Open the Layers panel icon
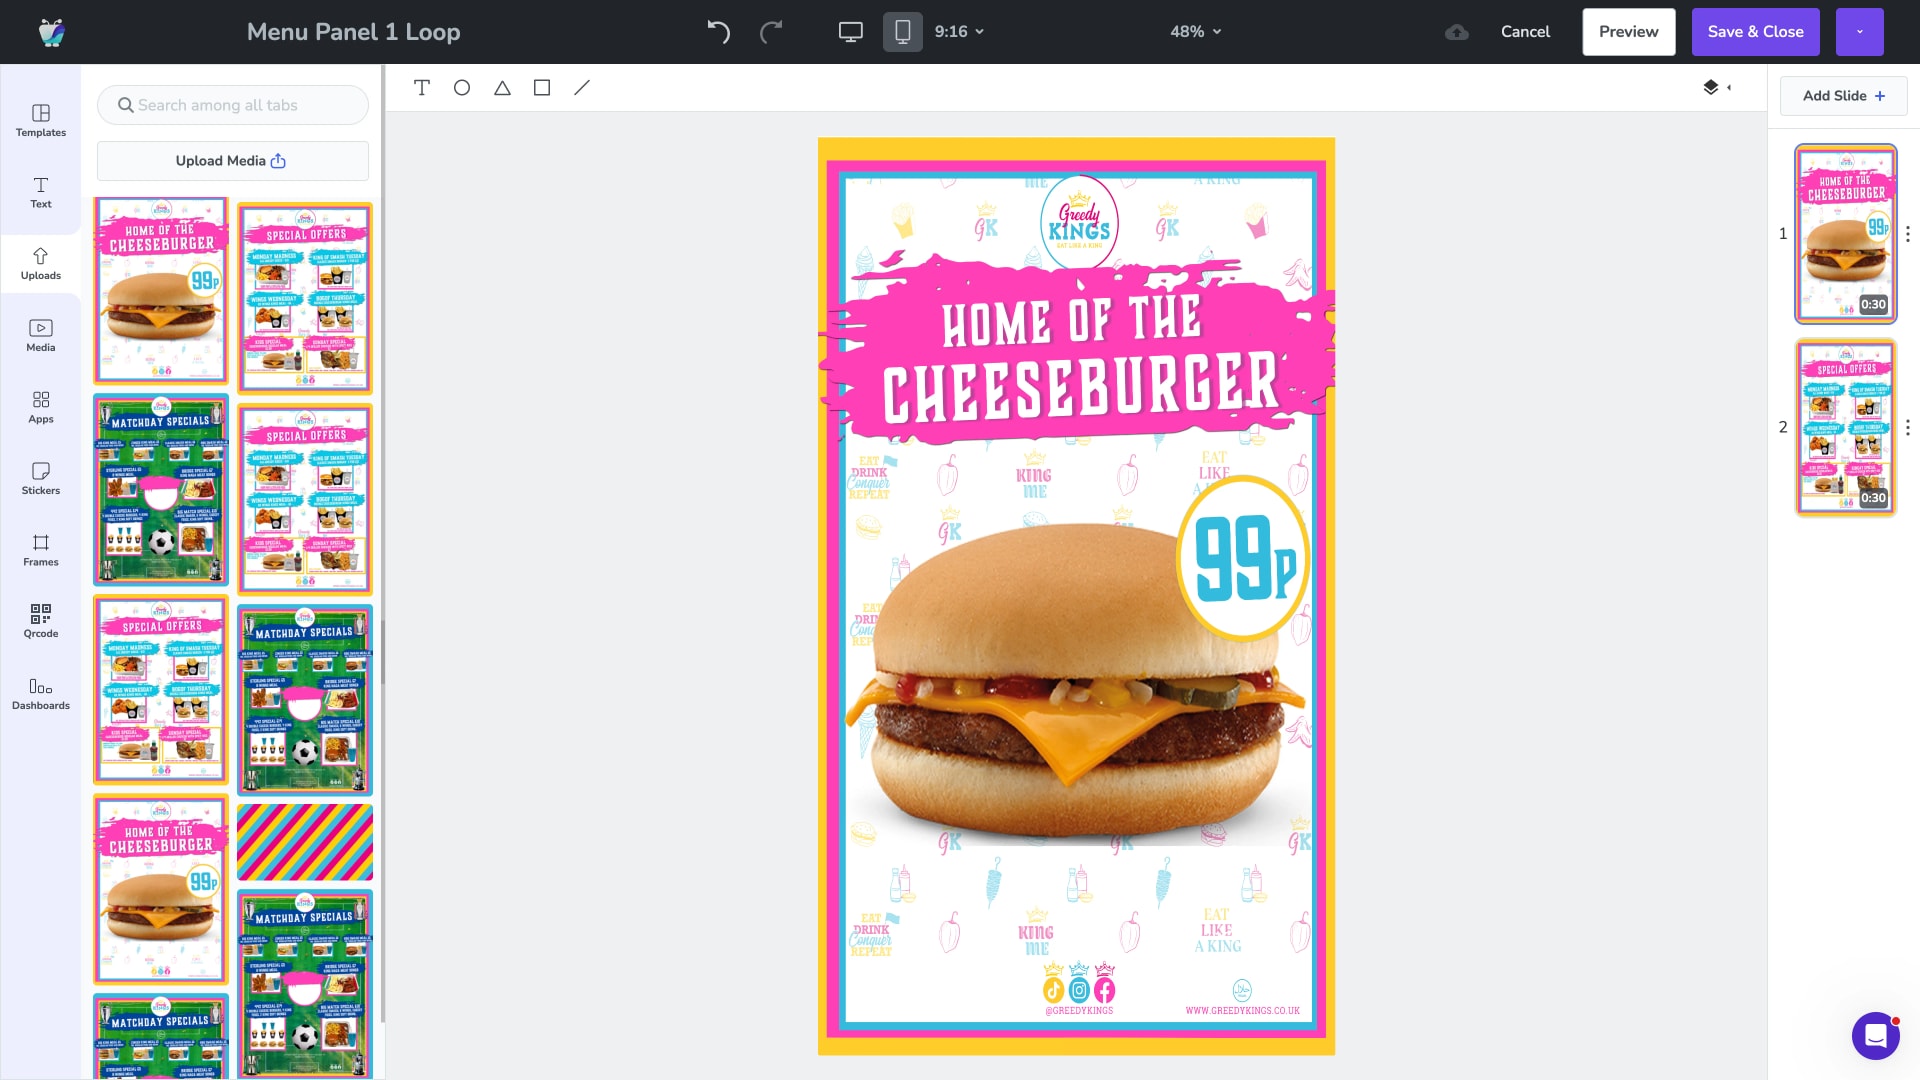Image resolution: width=1920 pixels, height=1080 pixels. pyautogui.click(x=1711, y=88)
